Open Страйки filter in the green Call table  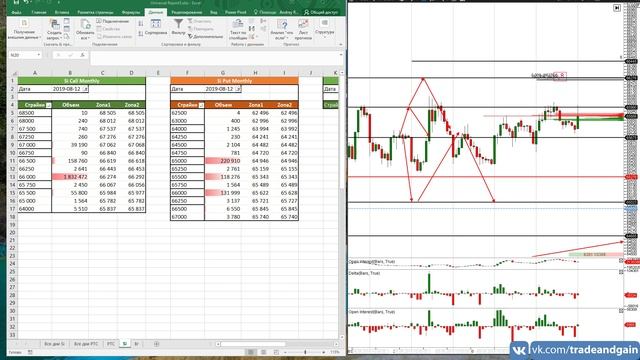(49, 105)
